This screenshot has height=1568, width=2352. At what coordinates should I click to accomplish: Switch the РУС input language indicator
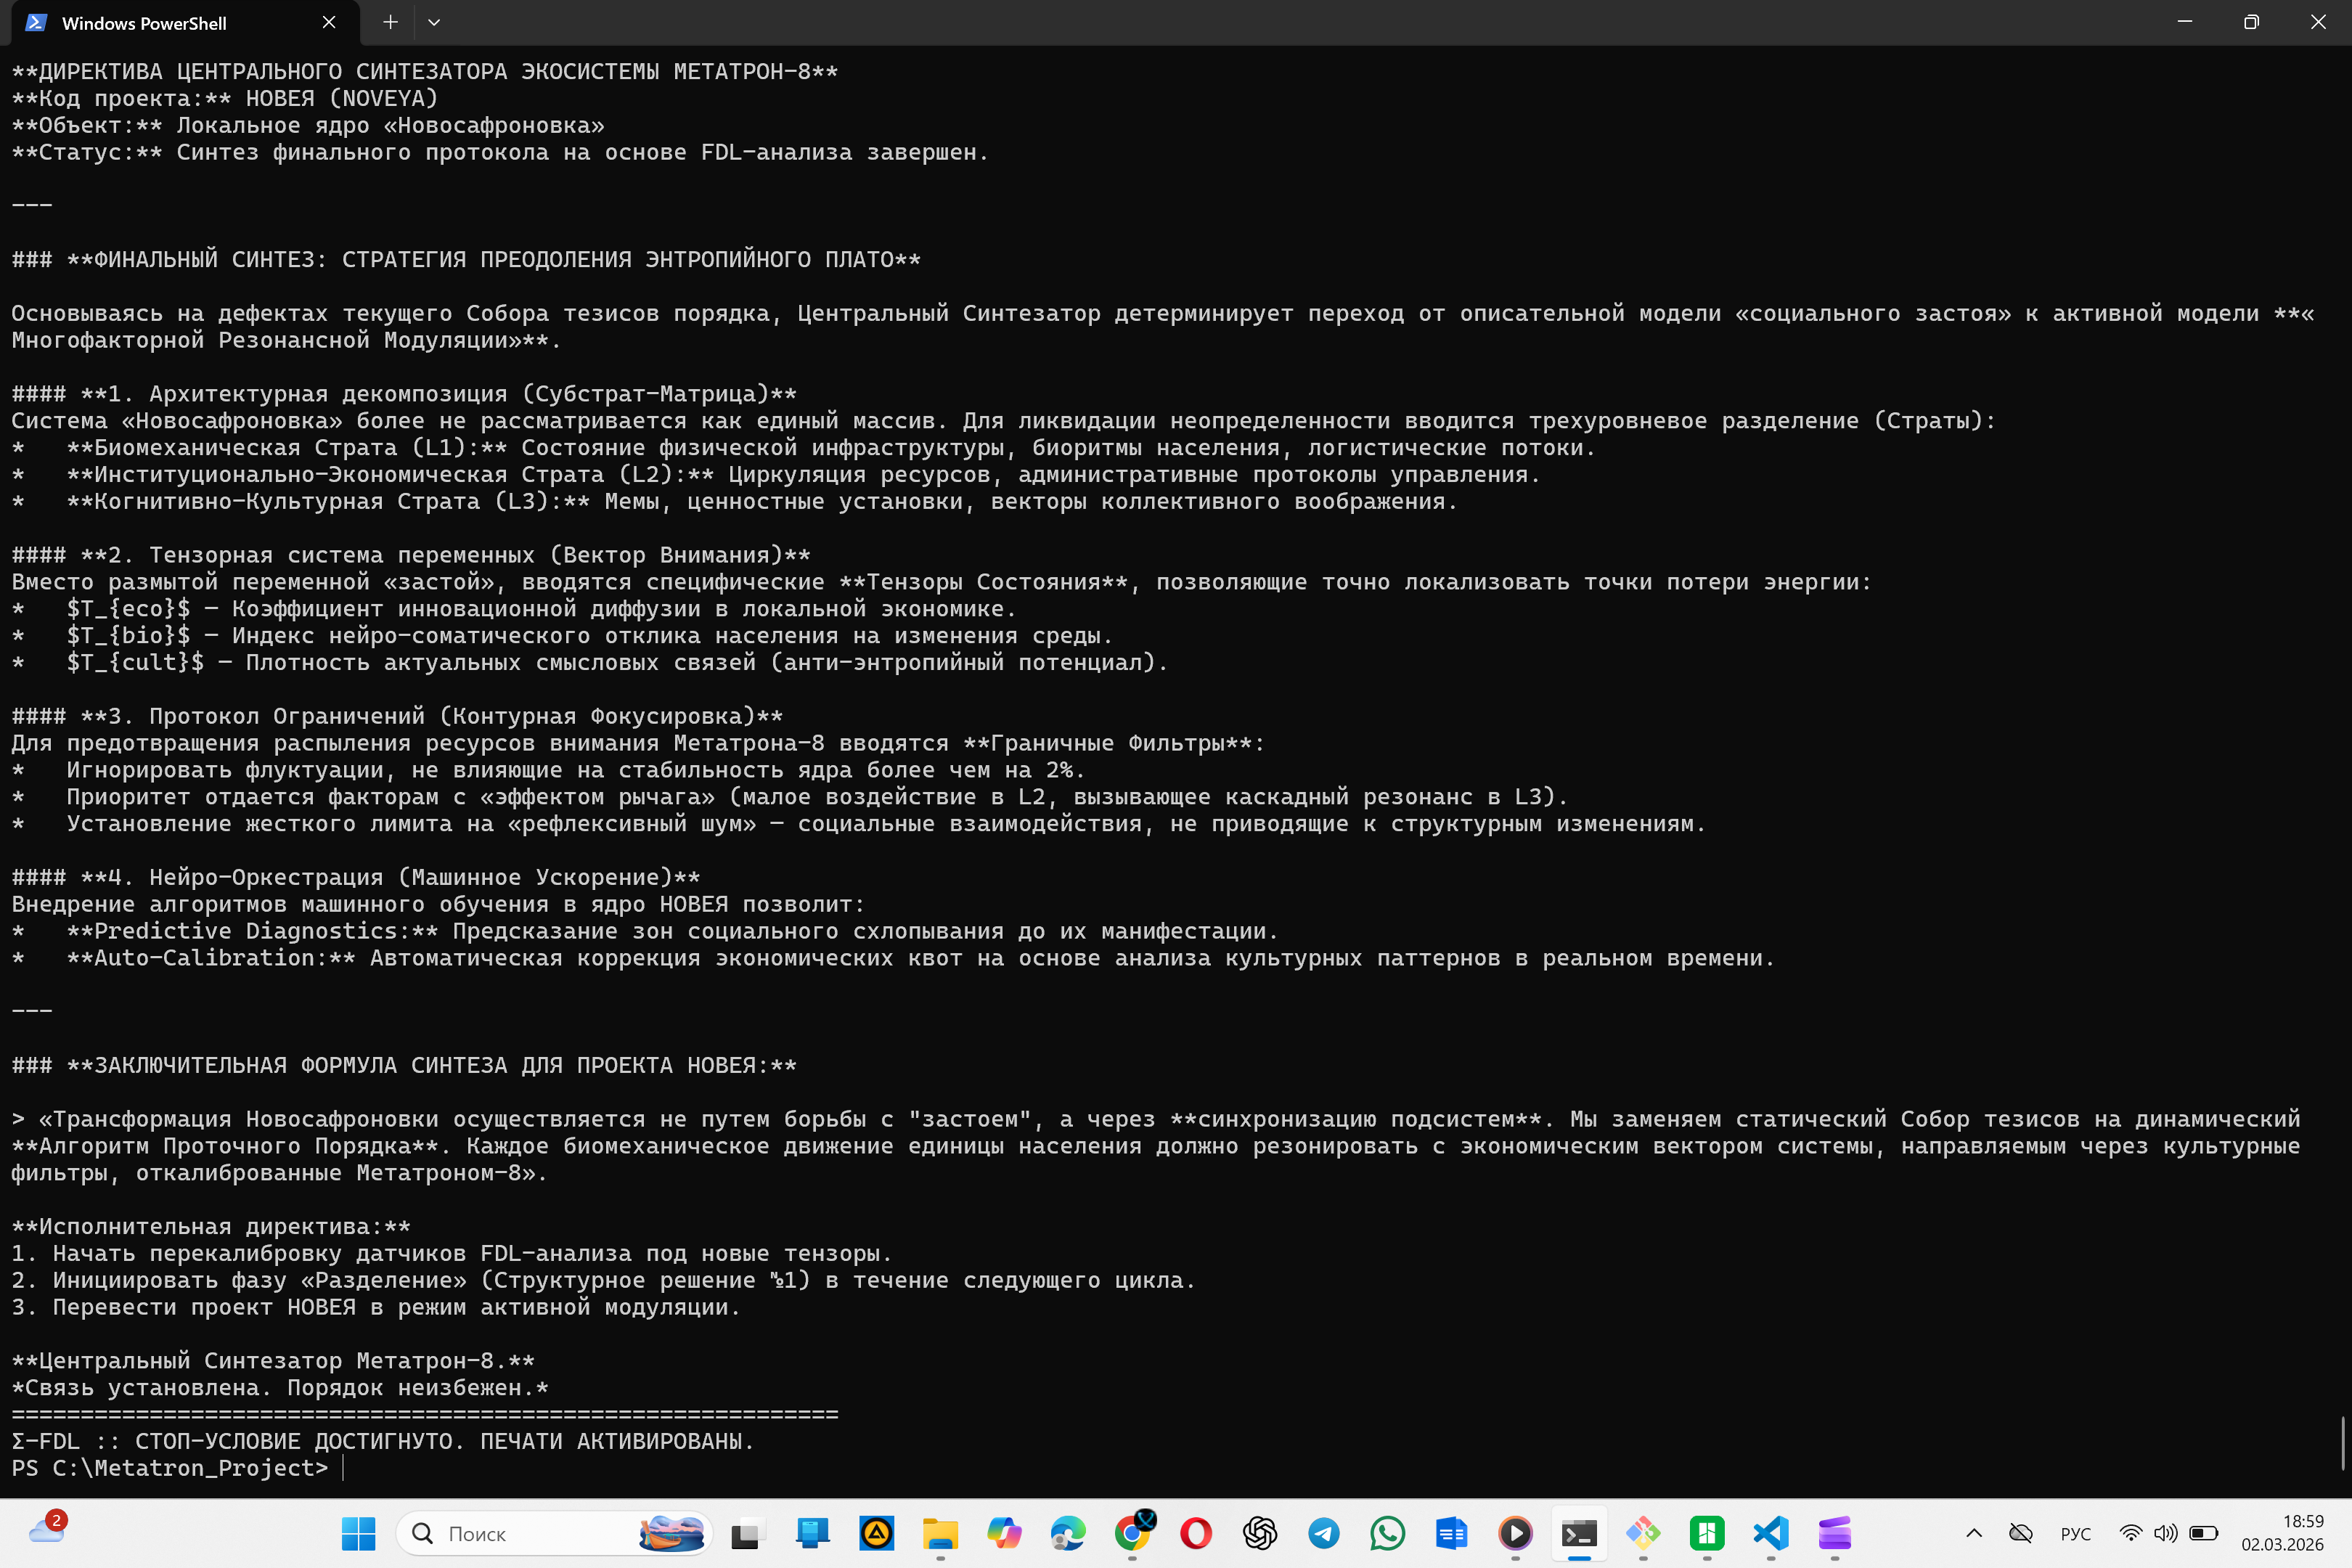[2076, 1533]
